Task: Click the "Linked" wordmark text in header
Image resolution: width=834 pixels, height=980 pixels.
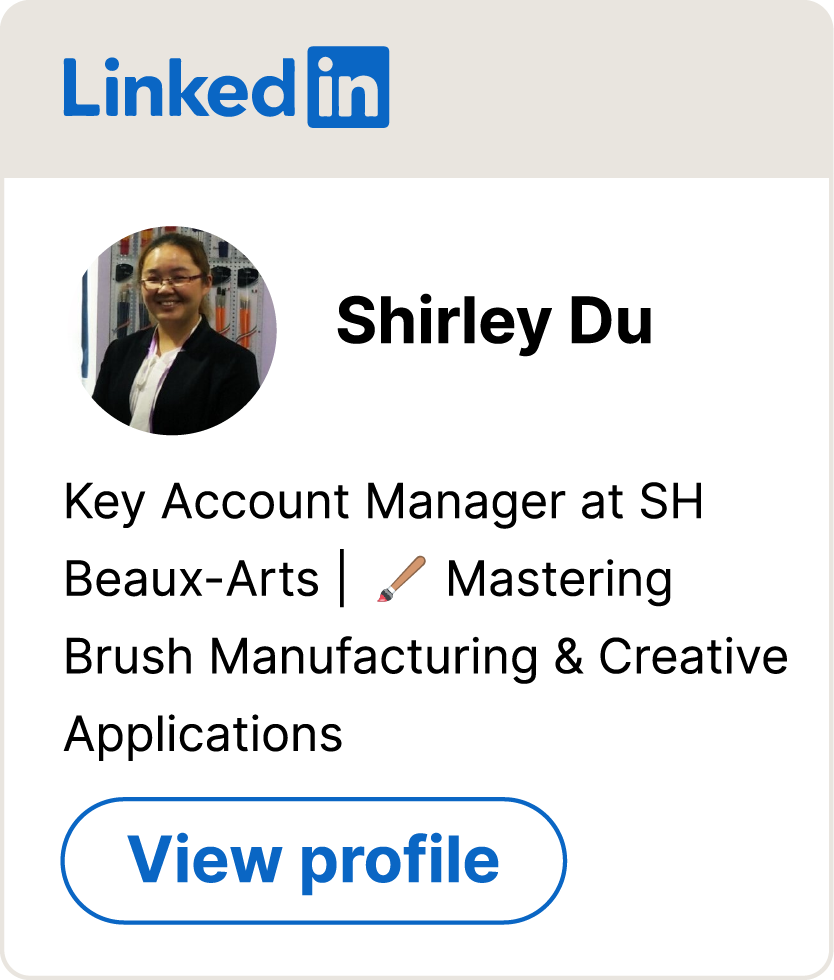Action: [180, 88]
